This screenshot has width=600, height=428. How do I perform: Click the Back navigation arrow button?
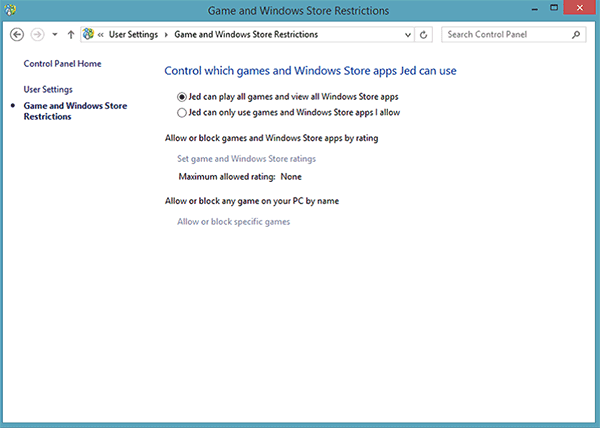coord(17,34)
